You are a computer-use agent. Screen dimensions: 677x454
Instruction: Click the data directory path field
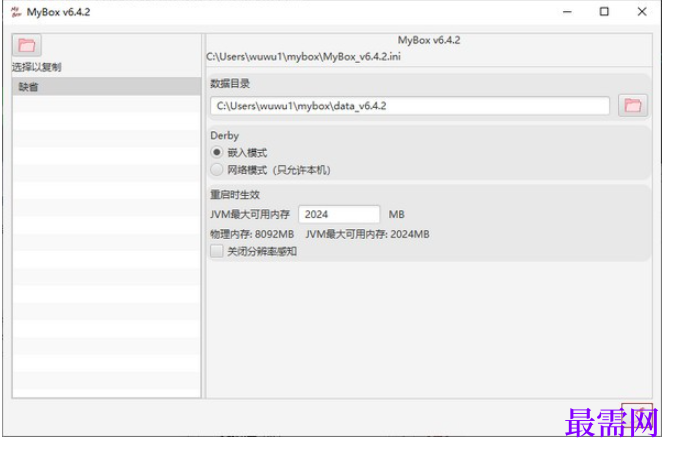pyautogui.click(x=410, y=106)
